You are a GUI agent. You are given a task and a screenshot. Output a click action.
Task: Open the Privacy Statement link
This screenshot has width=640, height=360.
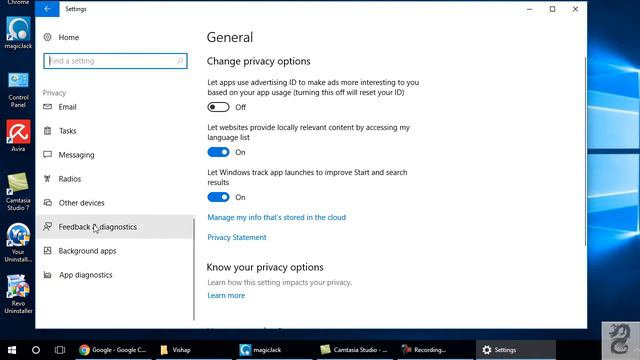click(x=237, y=237)
